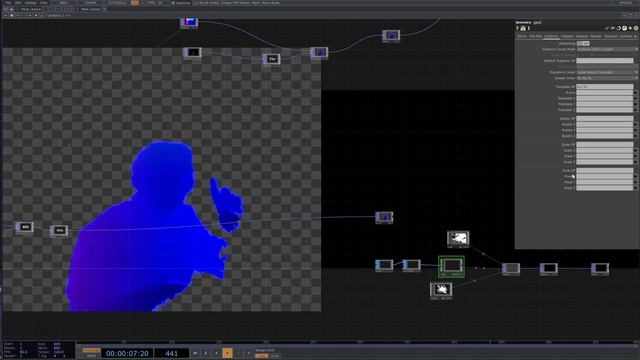This screenshot has width=640, height=360.
Task: Open the arrow menu beside Pivot X
Action: [x=636, y=176]
